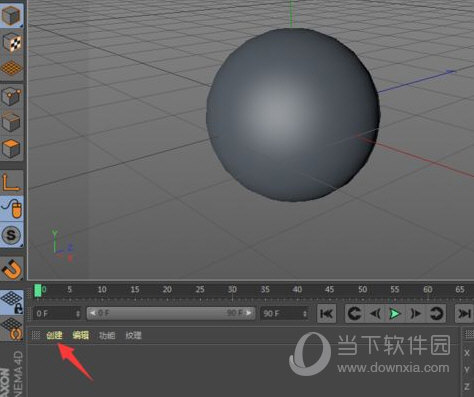Click frame 45 on the timeline ruler
The width and height of the screenshot is (474, 397).
click(329, 289)
